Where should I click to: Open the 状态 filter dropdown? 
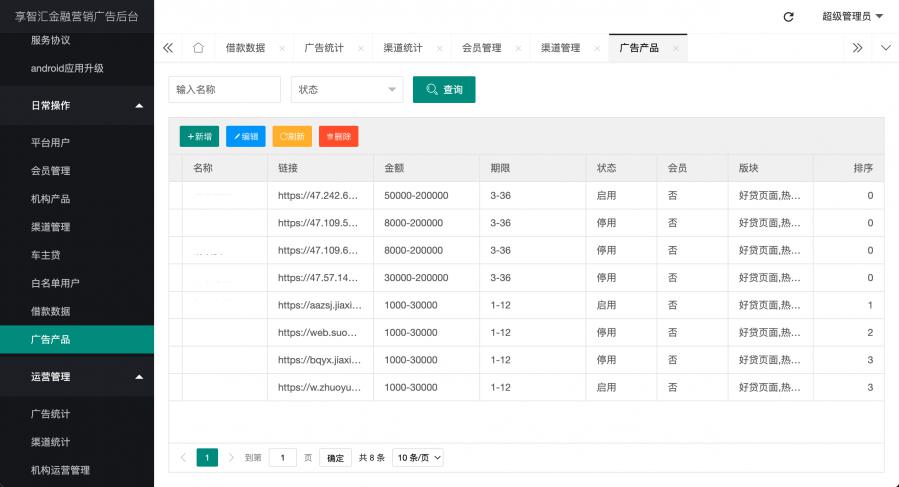click(x=346, y=89)
